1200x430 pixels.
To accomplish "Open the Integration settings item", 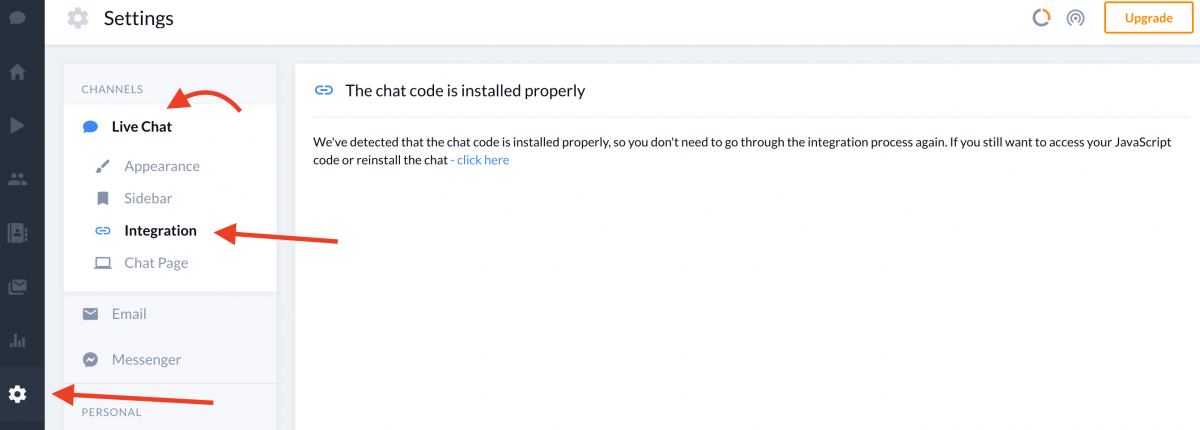I will (160, 230).
